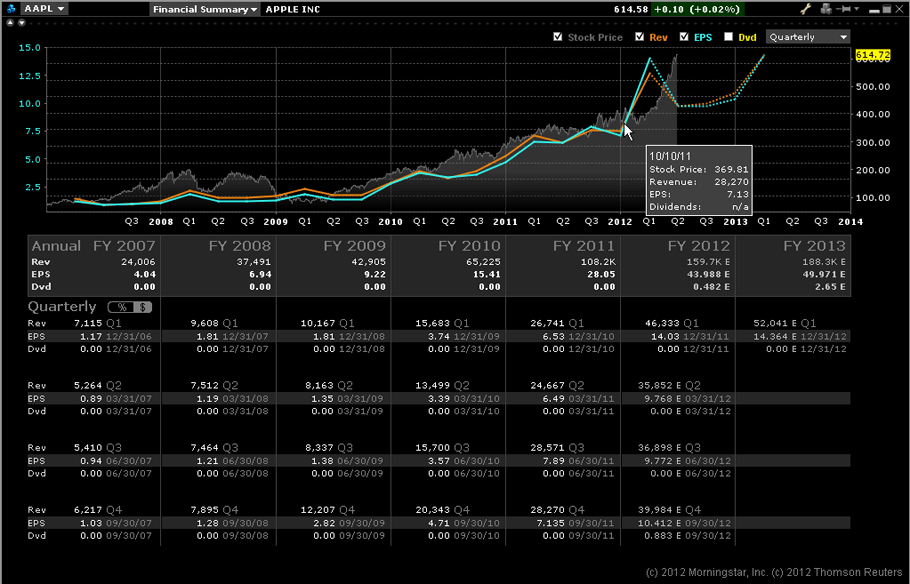Click the green +0.10 (+0.02%) change
Screen dimensions: 910x584
[x=697, y=9]
